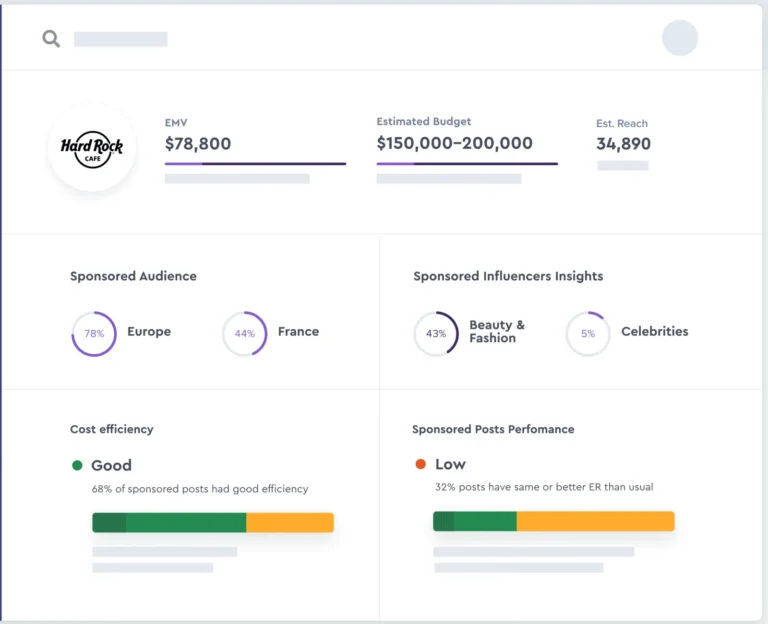Select the Europe label

click(149, 332)
